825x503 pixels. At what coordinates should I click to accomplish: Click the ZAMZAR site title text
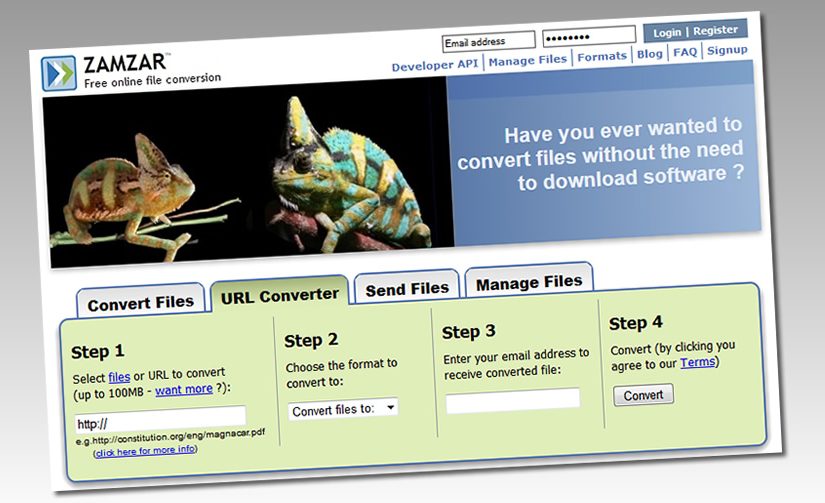pyautogui.click(x=125, y=64)
